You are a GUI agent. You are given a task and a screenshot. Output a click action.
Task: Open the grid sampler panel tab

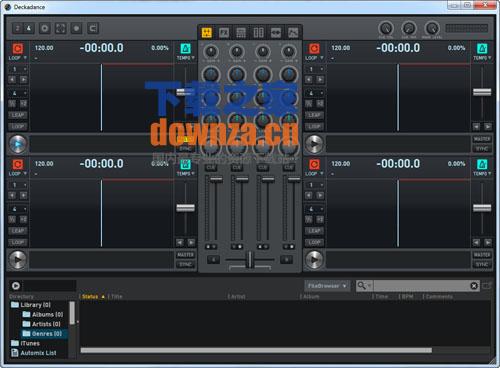pos(241,33)
